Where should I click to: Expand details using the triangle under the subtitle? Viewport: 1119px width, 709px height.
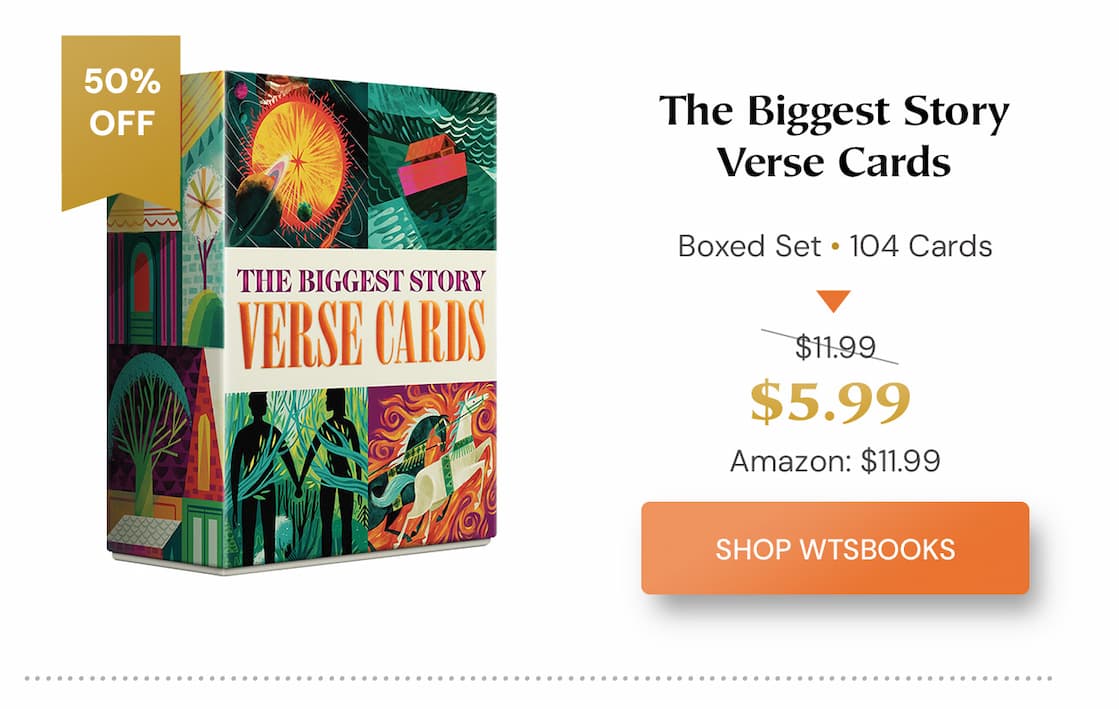tap(833, 297)
